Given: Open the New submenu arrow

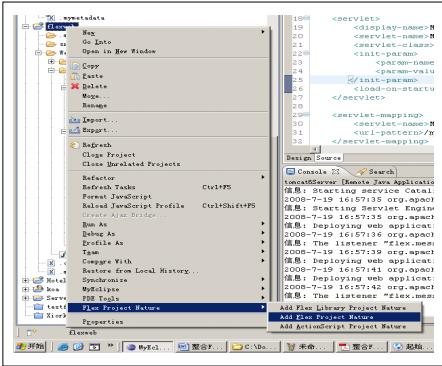Looking at the screenshot, I should point(263,32).
